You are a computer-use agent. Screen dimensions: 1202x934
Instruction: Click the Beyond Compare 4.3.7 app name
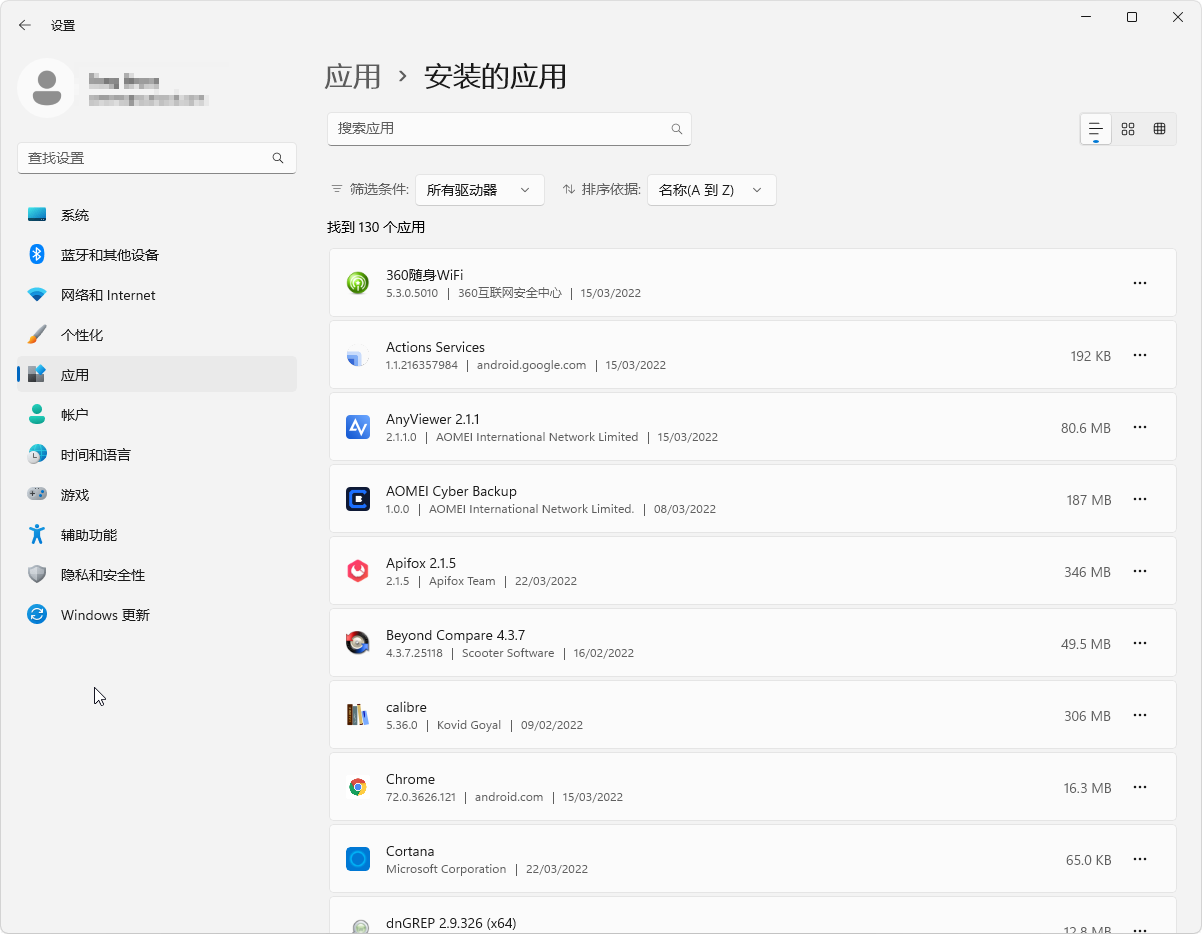tap(455, 635)
